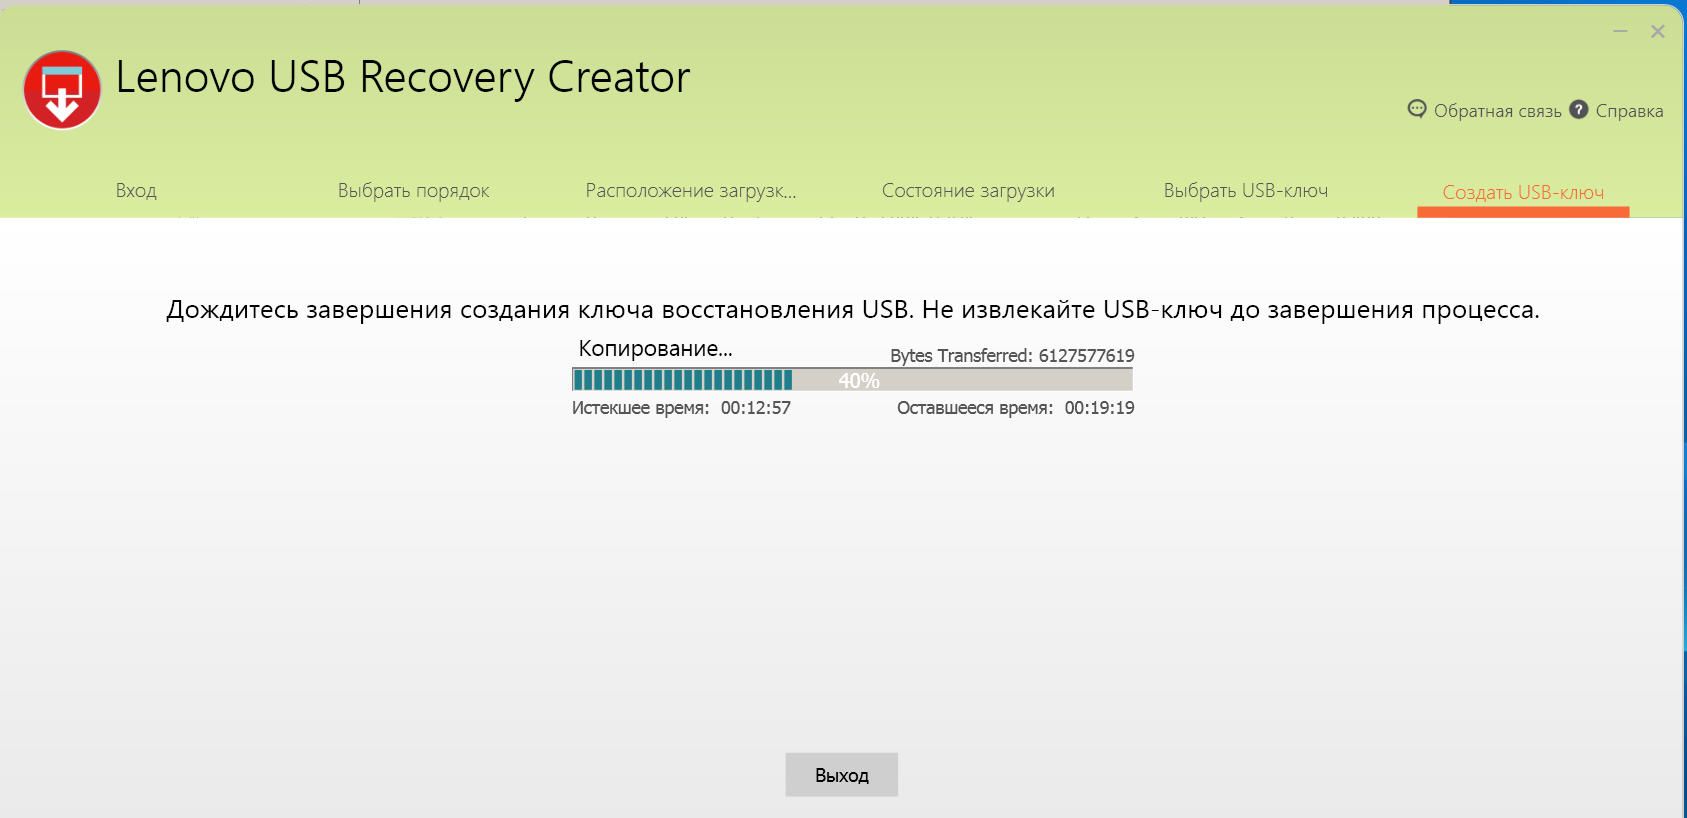The width and height of the screenshot is (1687, 818).
Task: Open Расположение загрузк... tab
Action: pos(691,190)
